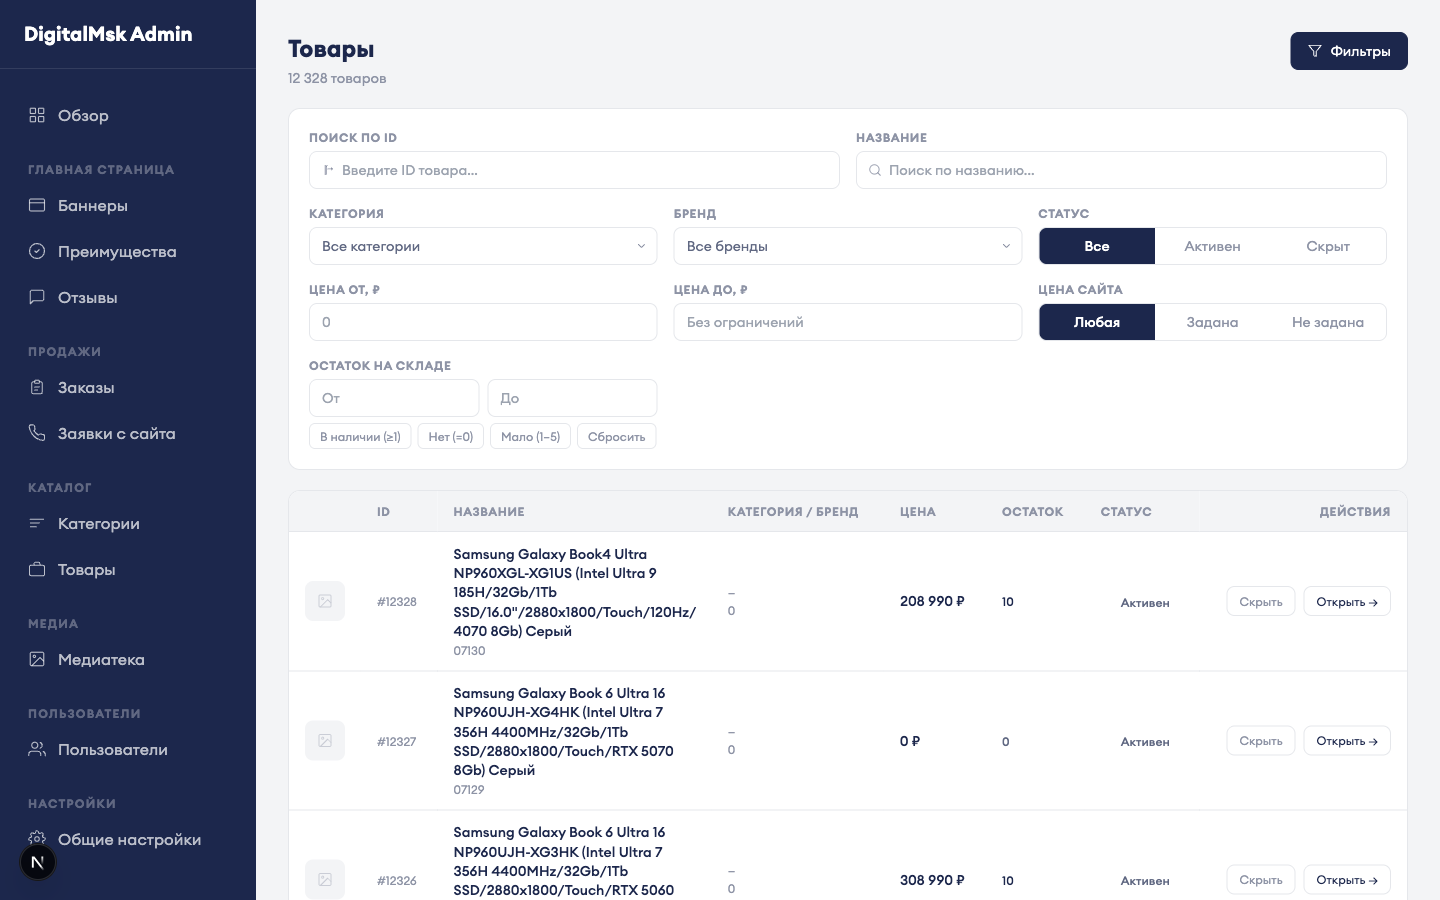Click price 308 990 ₽

(x=932, y=880)
